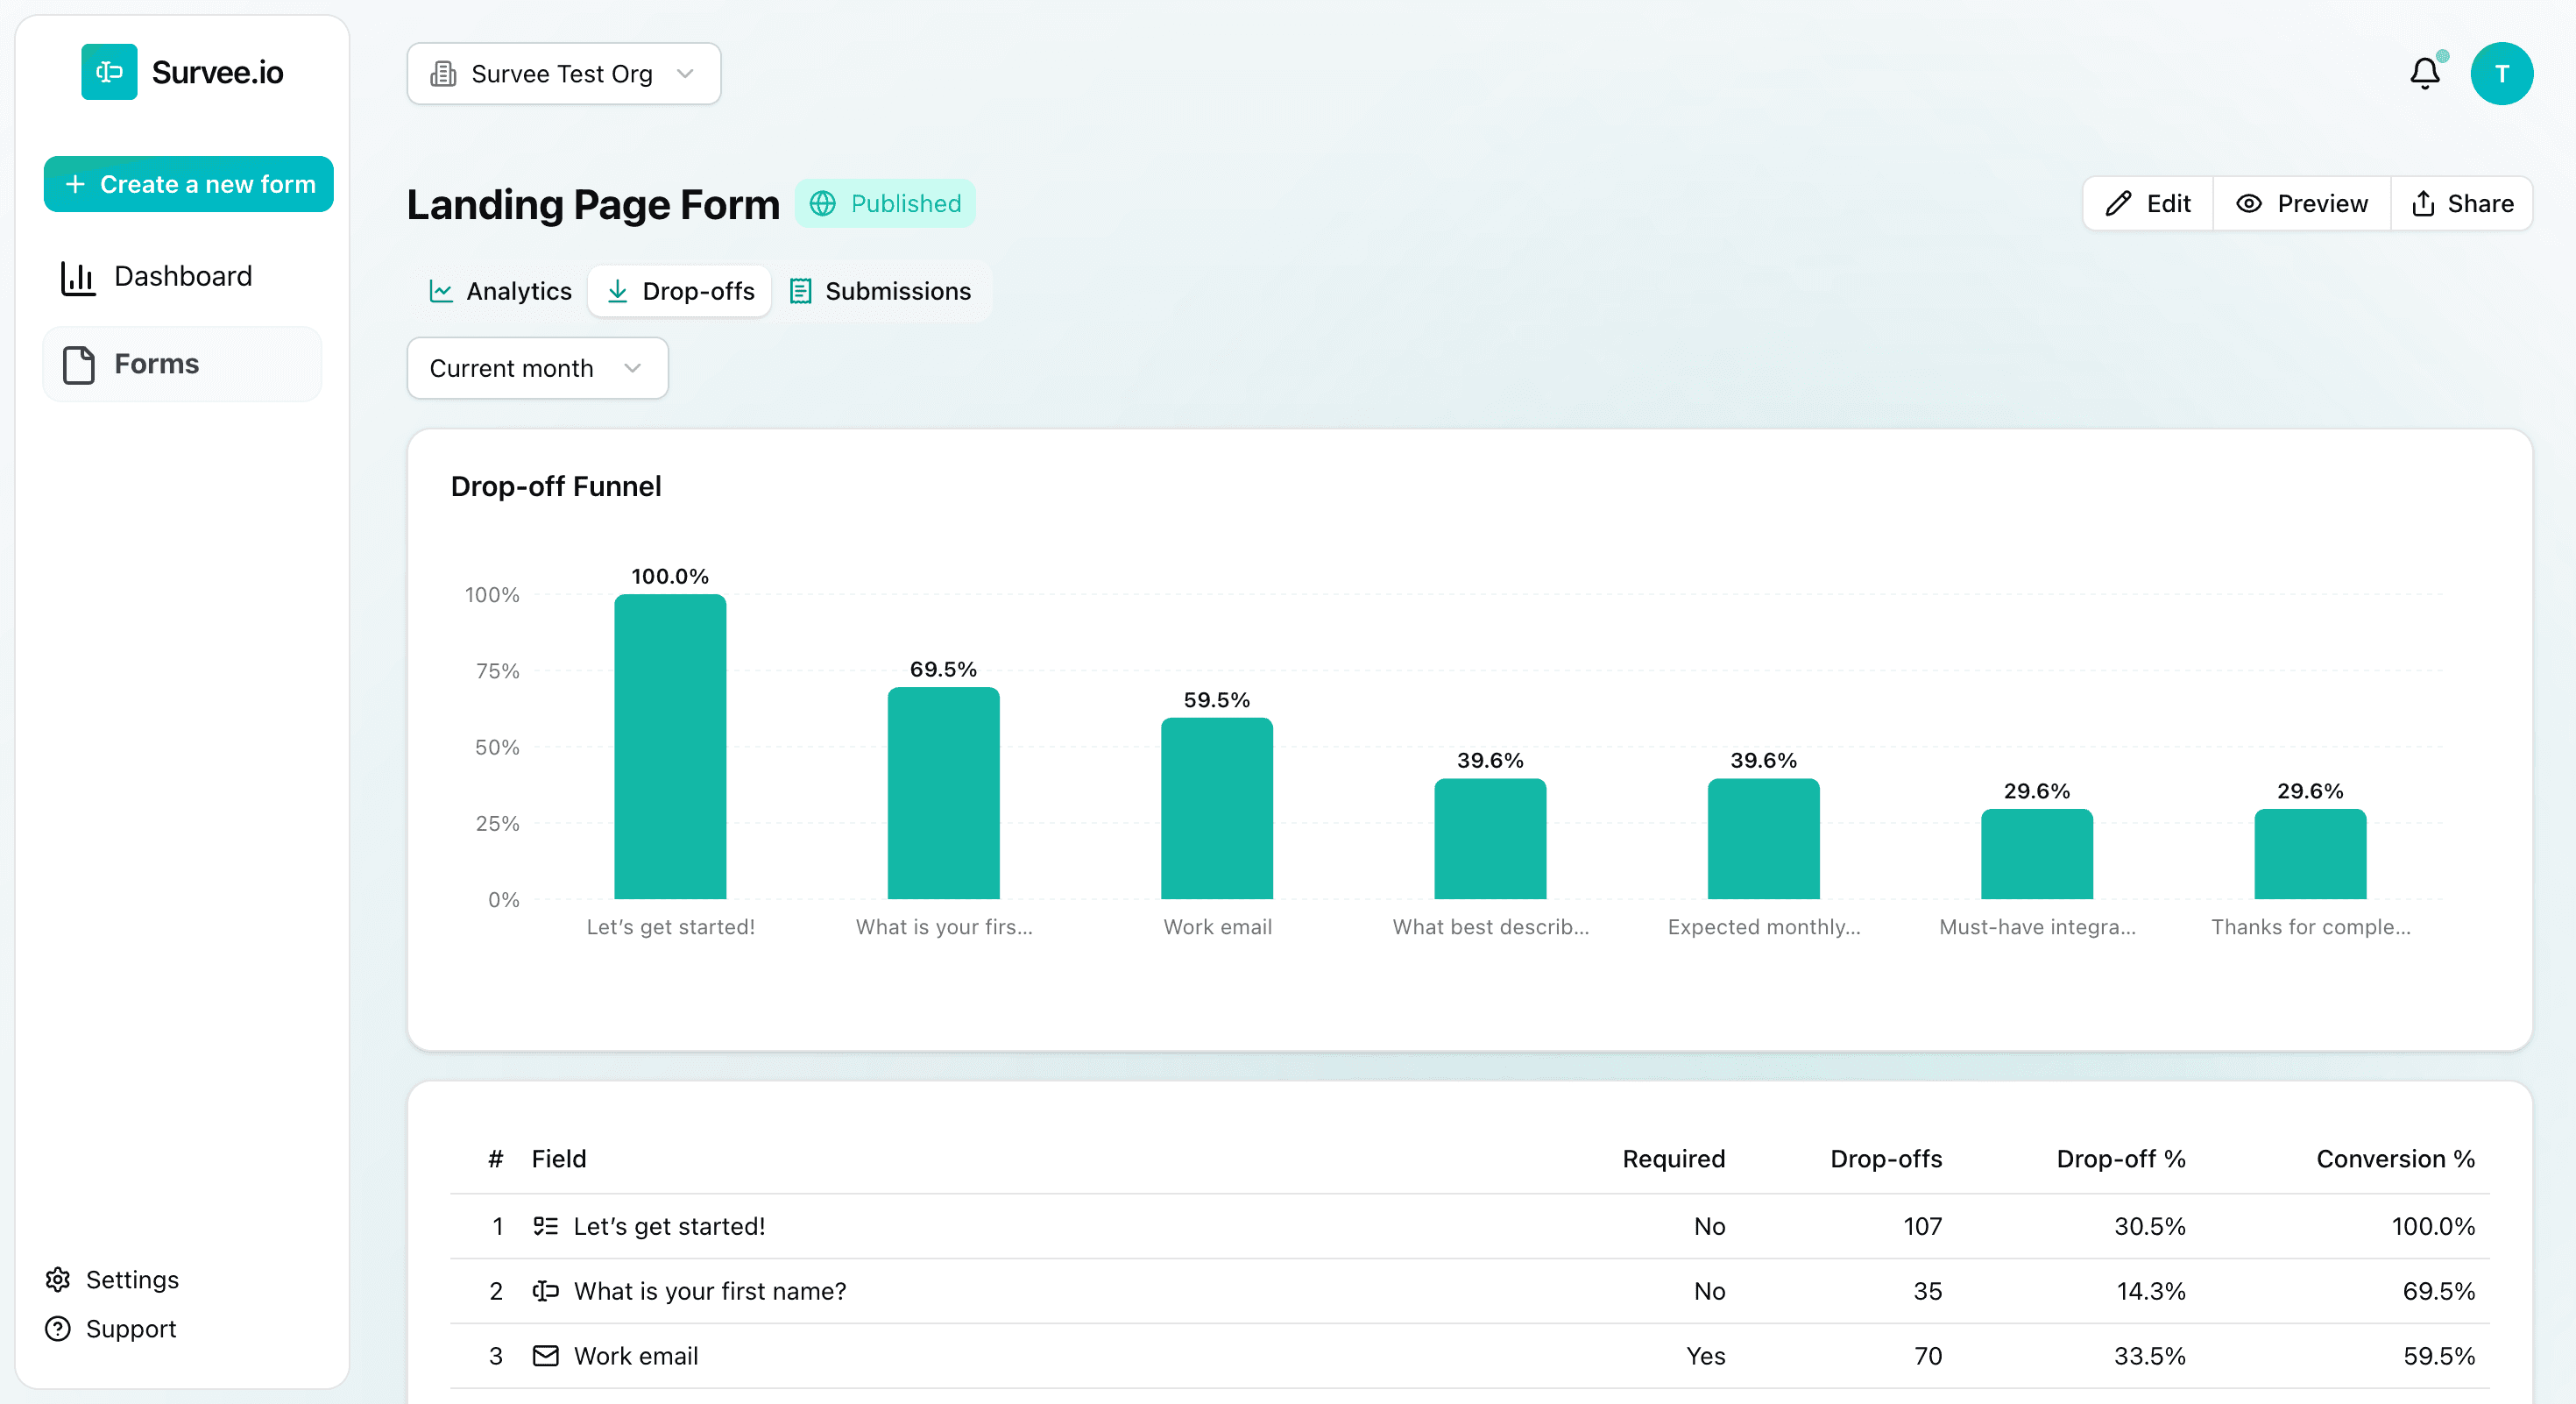Open Support via question mark icon
2576x1404 pixels.
pos(58,1328)
